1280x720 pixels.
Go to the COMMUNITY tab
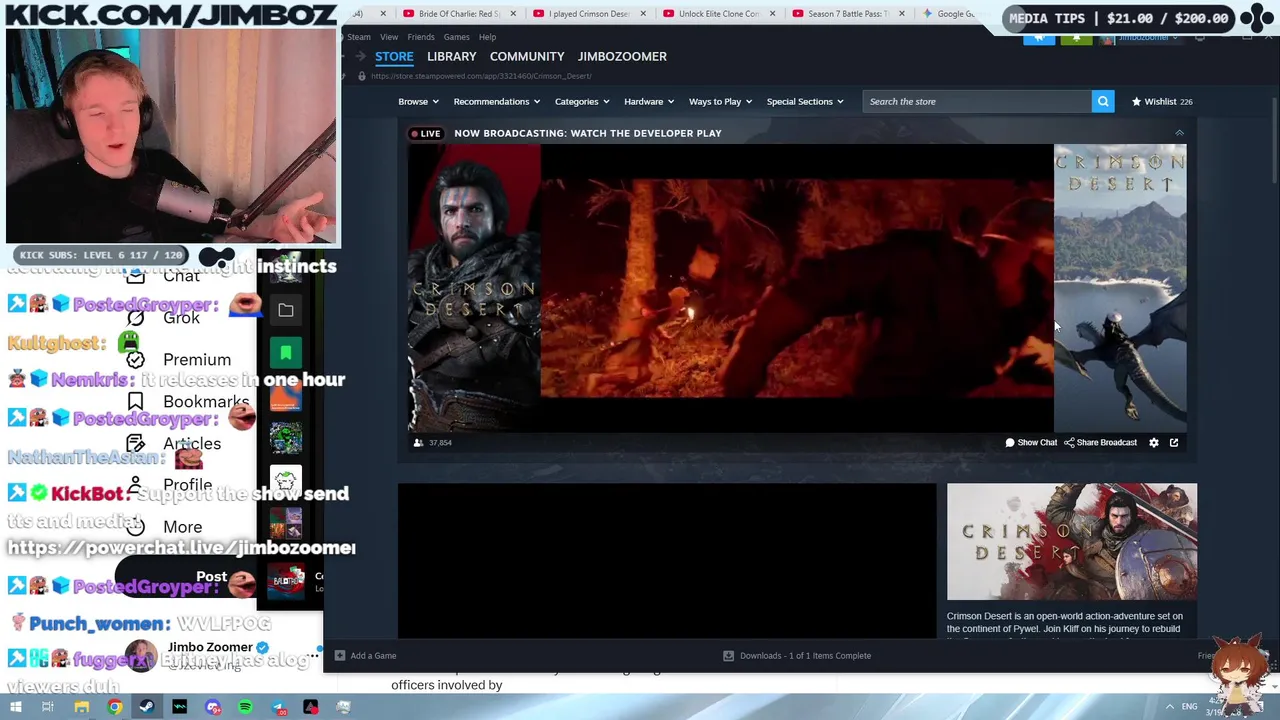coord(527,56)
